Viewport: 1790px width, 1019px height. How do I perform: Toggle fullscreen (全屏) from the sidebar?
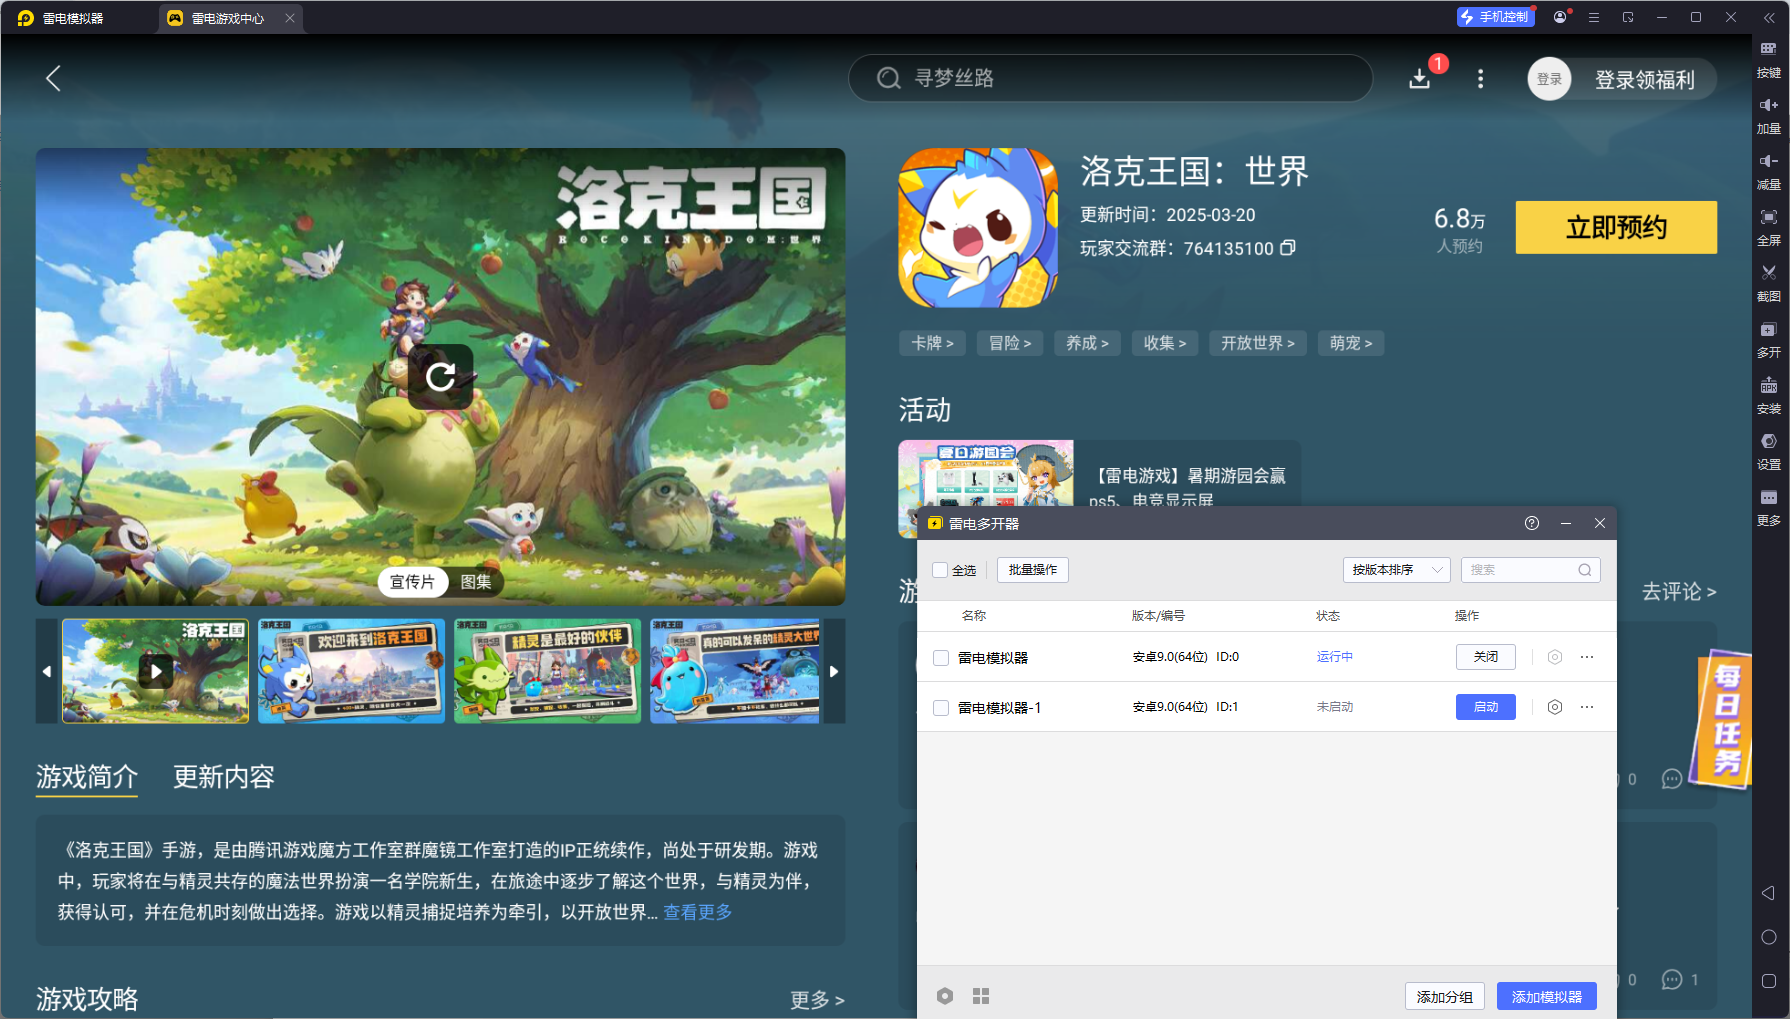[1768, 218]
